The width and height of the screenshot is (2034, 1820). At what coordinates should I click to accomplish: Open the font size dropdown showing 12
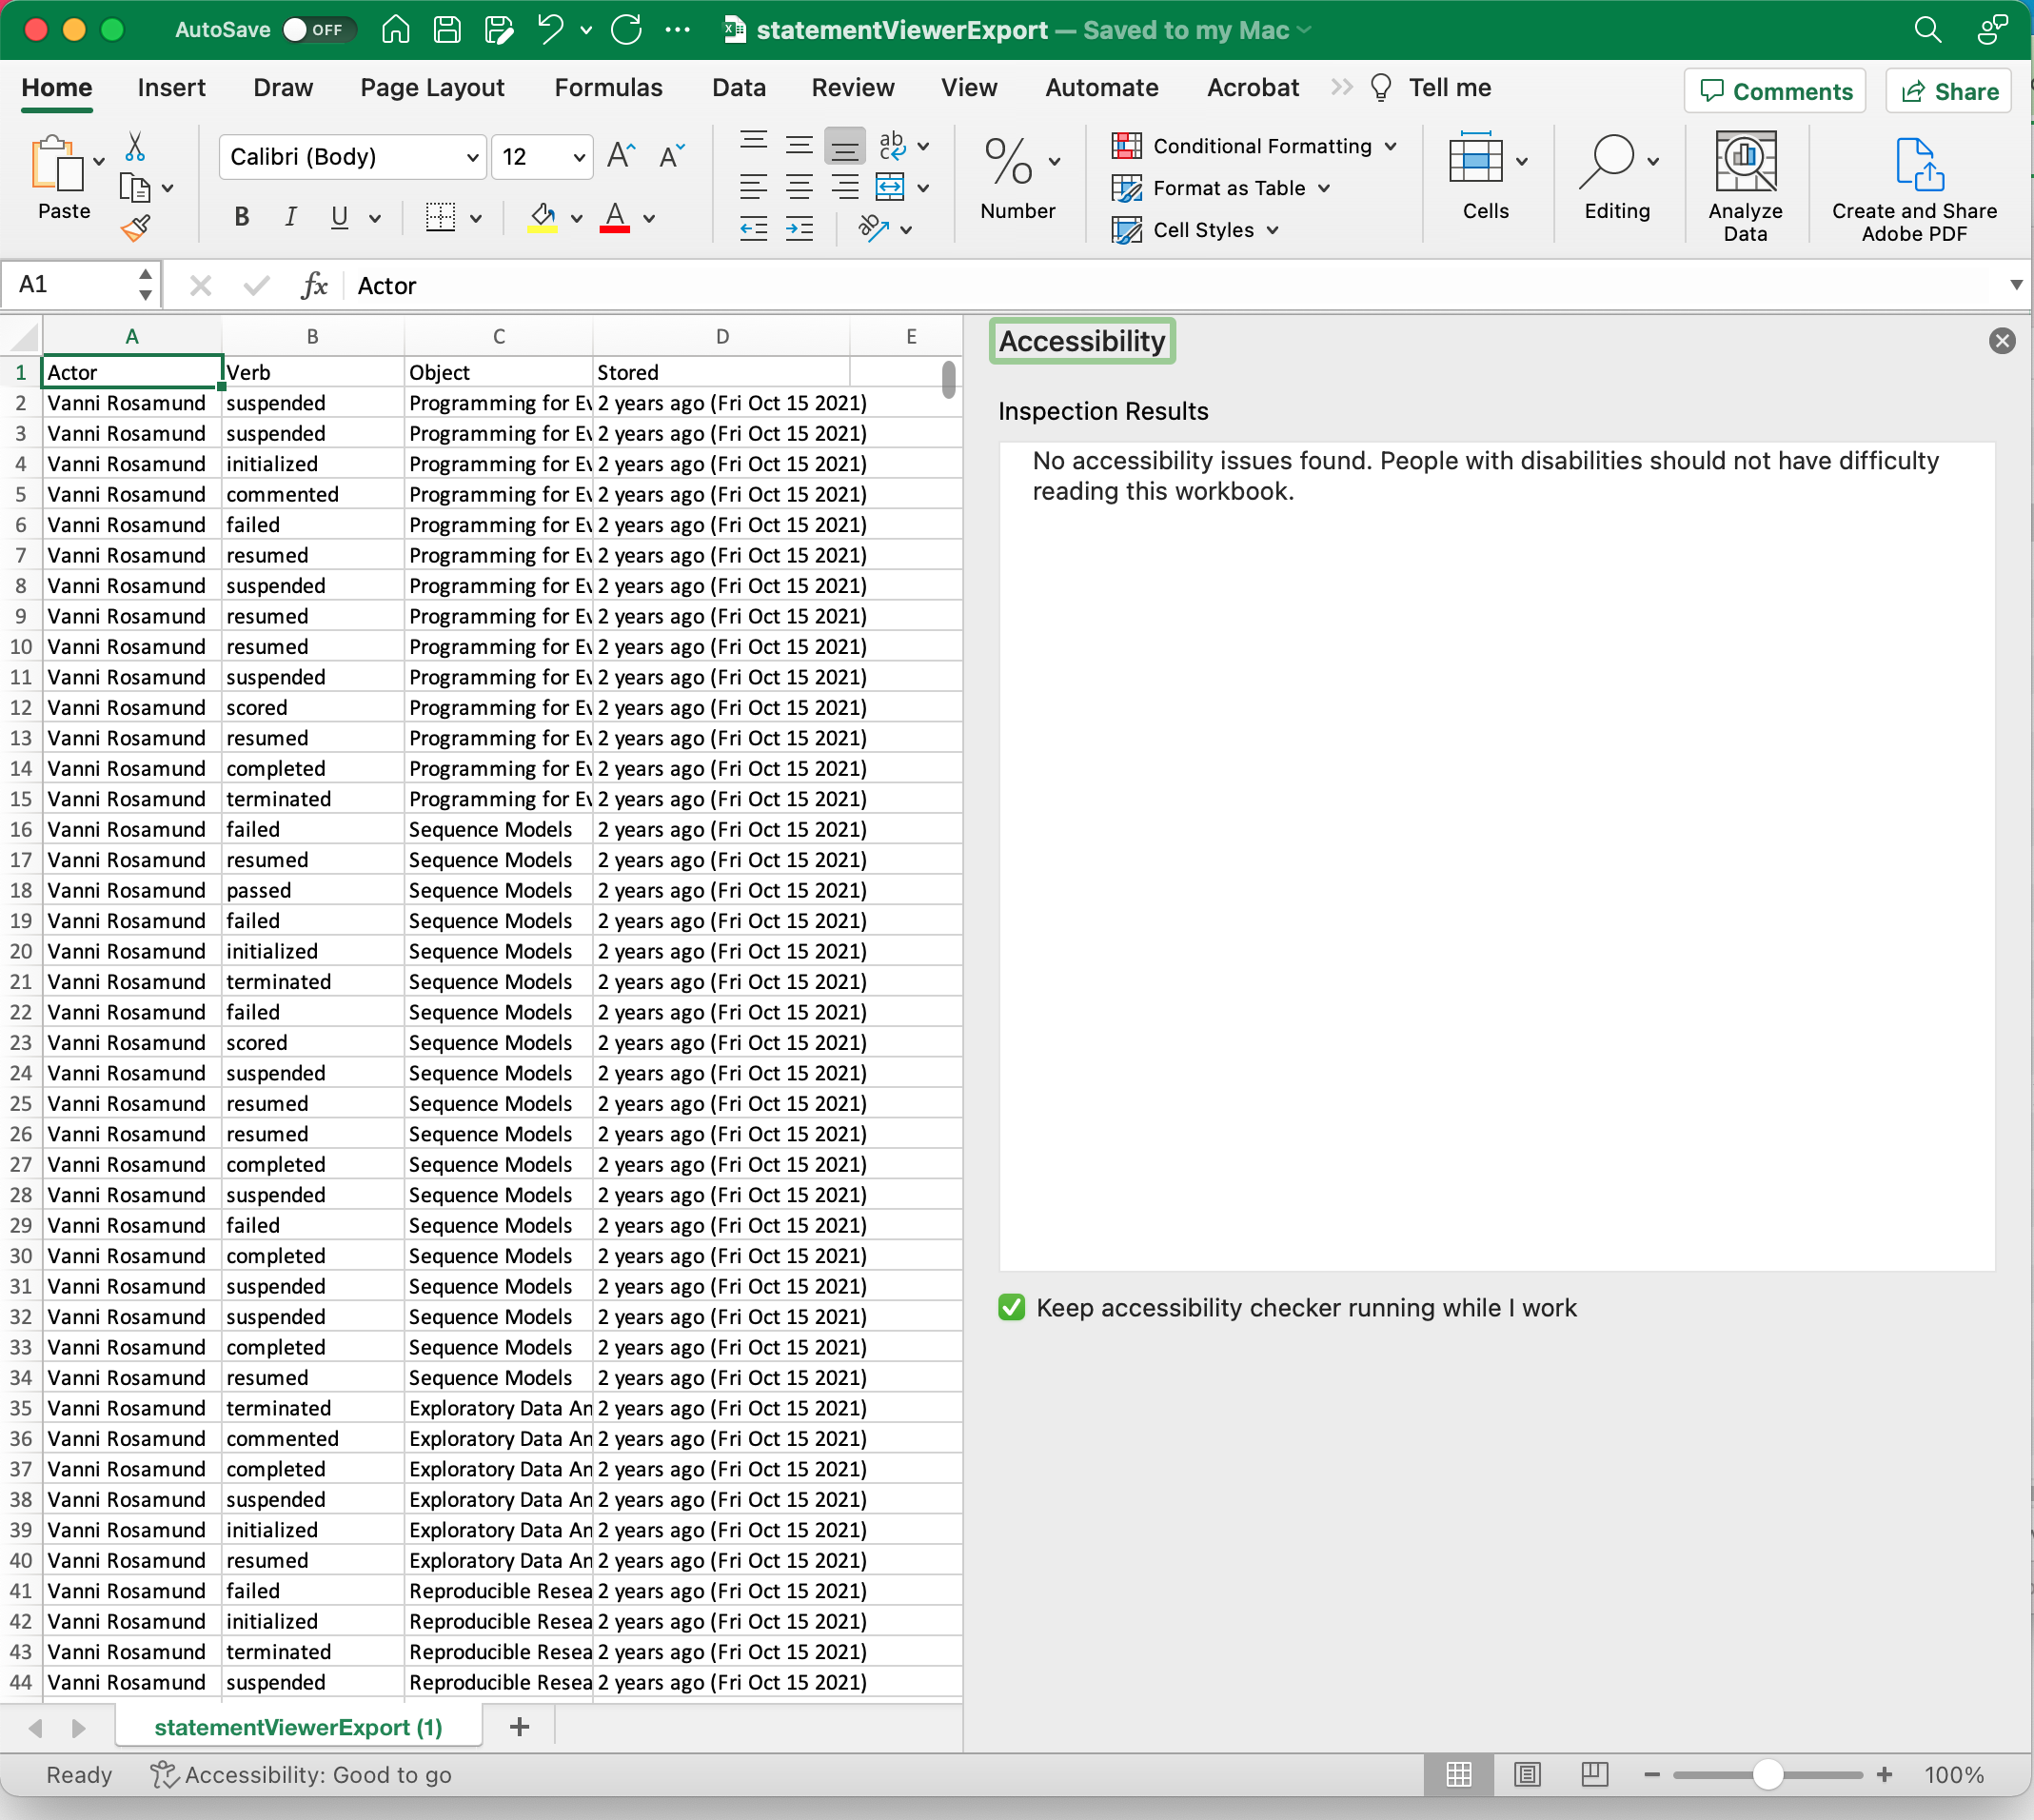[x=578, y=158]
